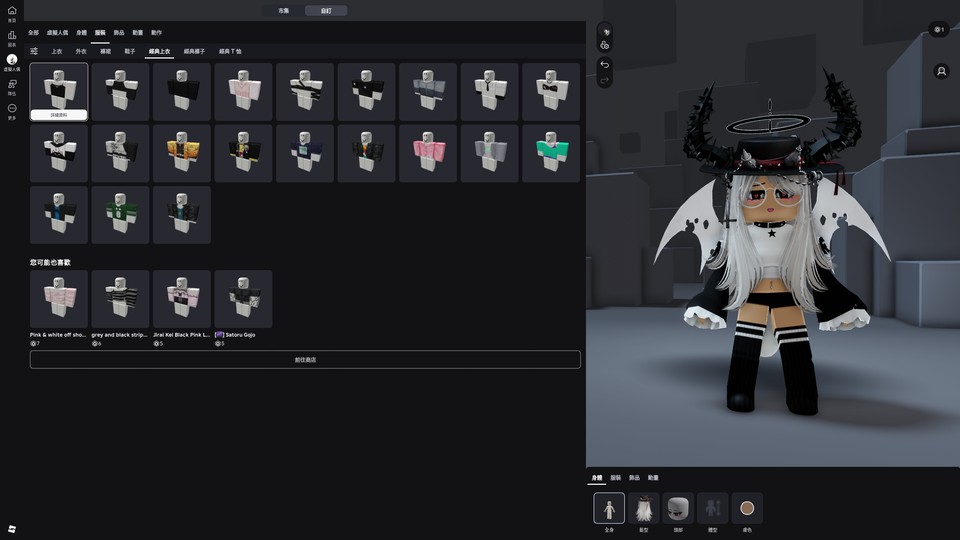Image resolution: width=960 pixels, height=540 pixels.
Task: Pick the skin color swatch 膚色
Action: click(747, 508)
